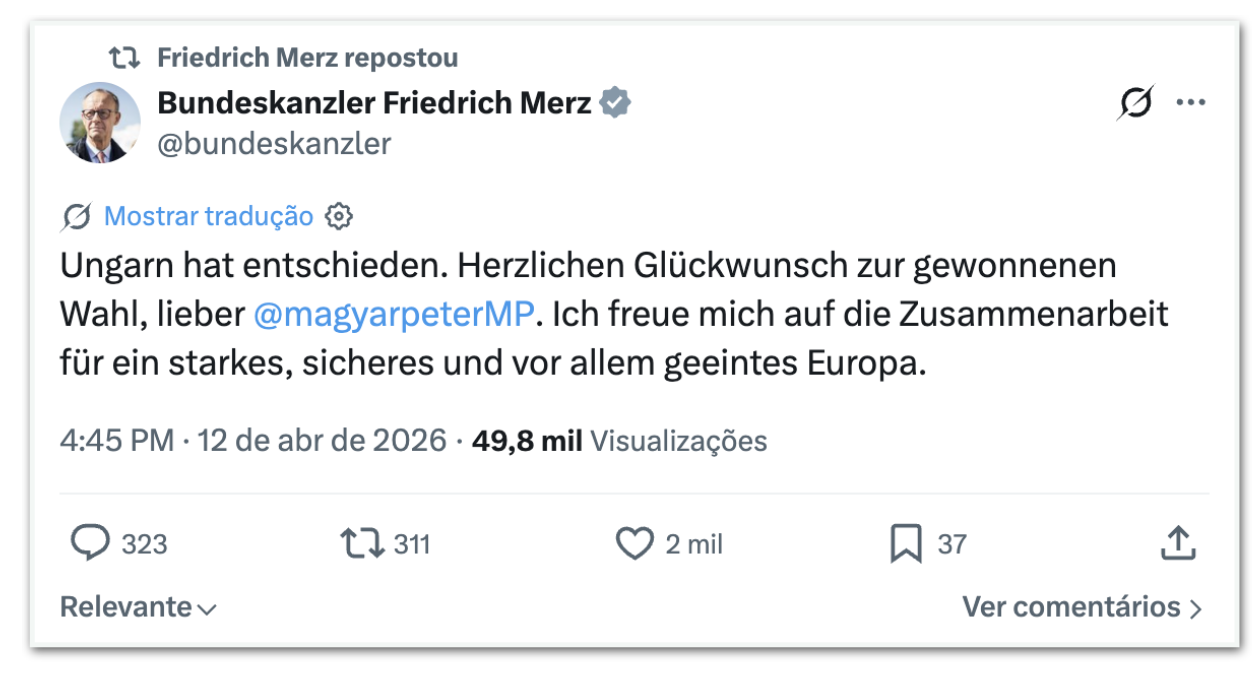
Task: Click the Bundeskanzler Friedrich Merz display name
Action: (x=374, y=102)
